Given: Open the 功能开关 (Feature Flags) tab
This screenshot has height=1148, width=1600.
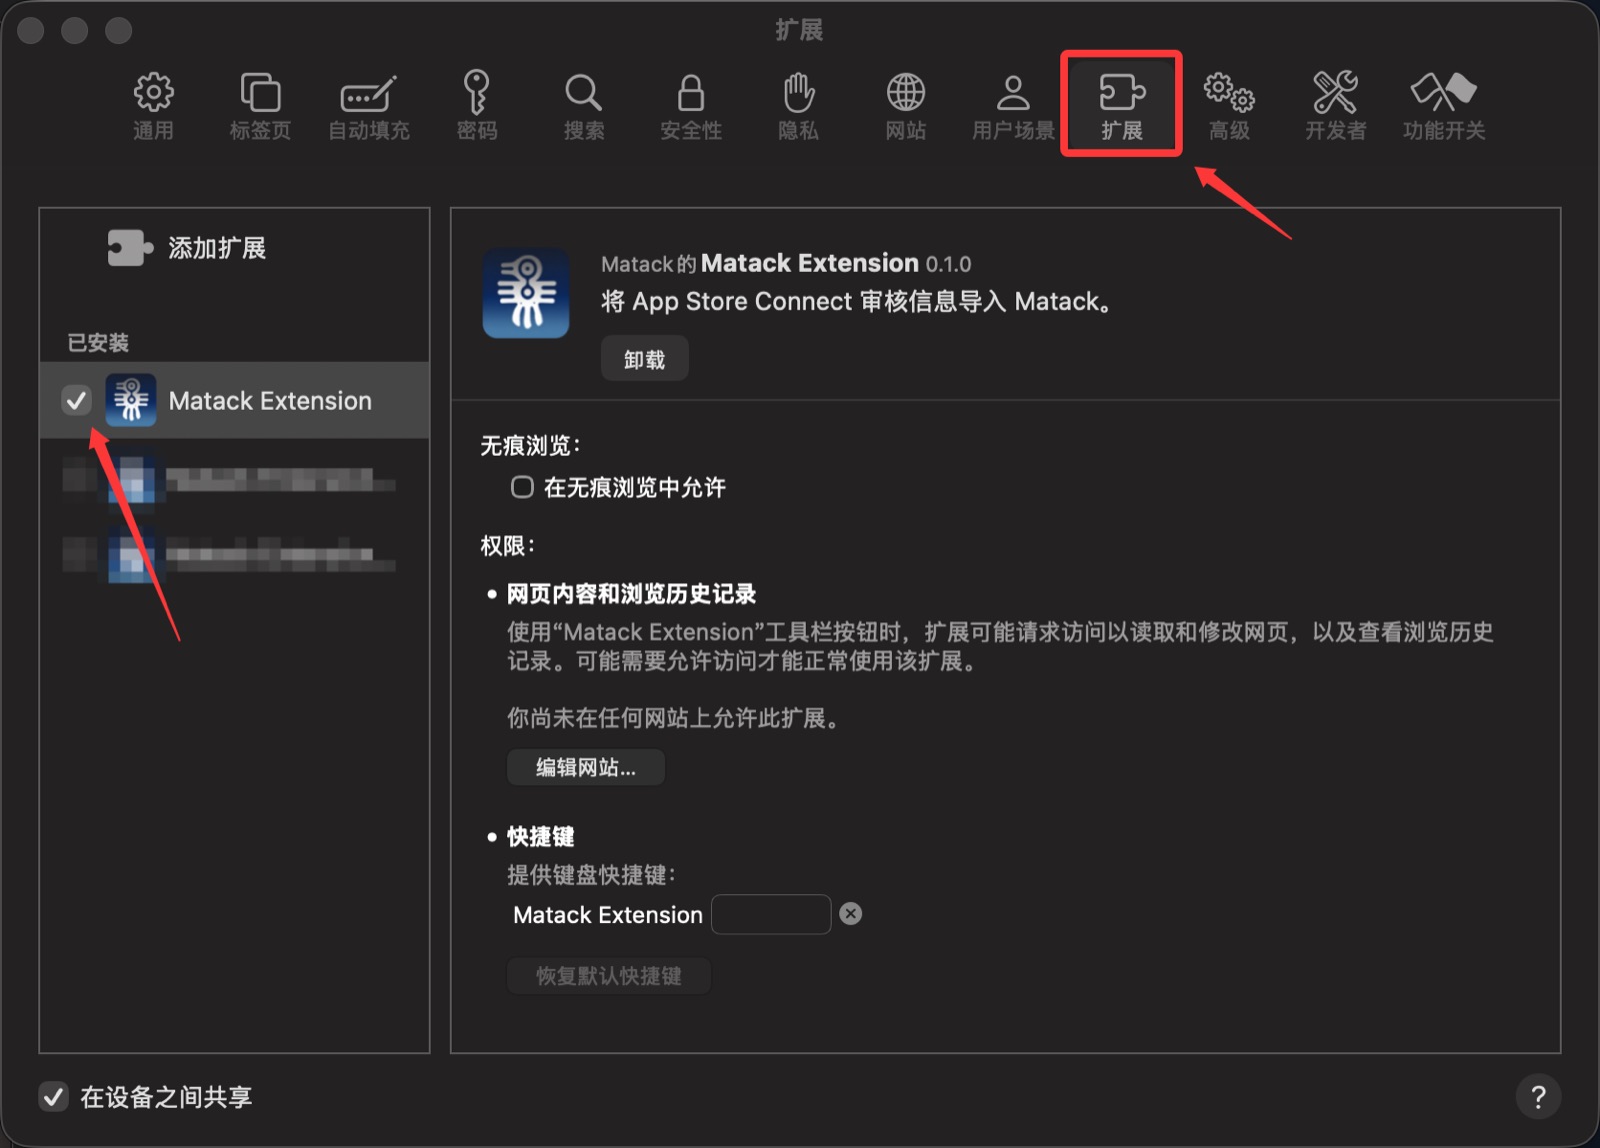Looking at the screenshot, I should click(1443, 105).
